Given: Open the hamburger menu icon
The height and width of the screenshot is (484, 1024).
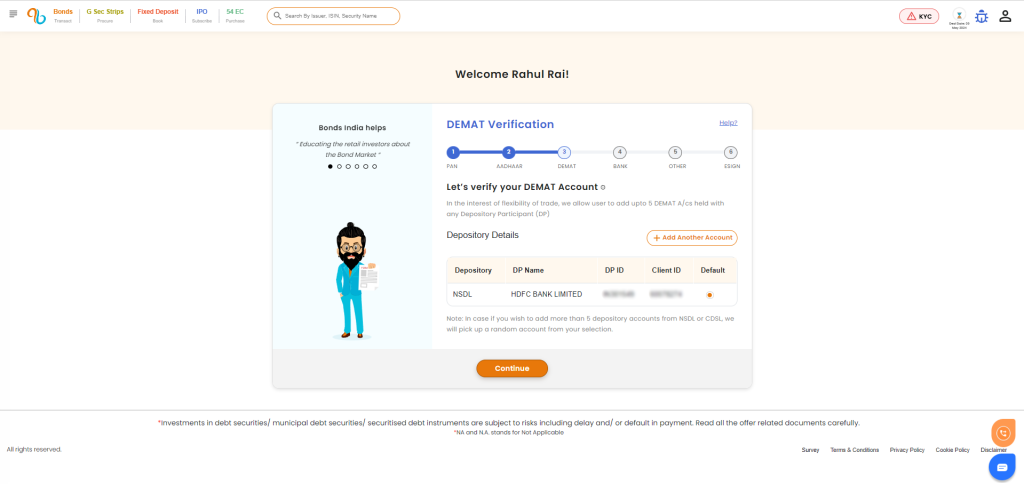Looking at the screenshot, I should pyautogui.click(x=13, y=14).
